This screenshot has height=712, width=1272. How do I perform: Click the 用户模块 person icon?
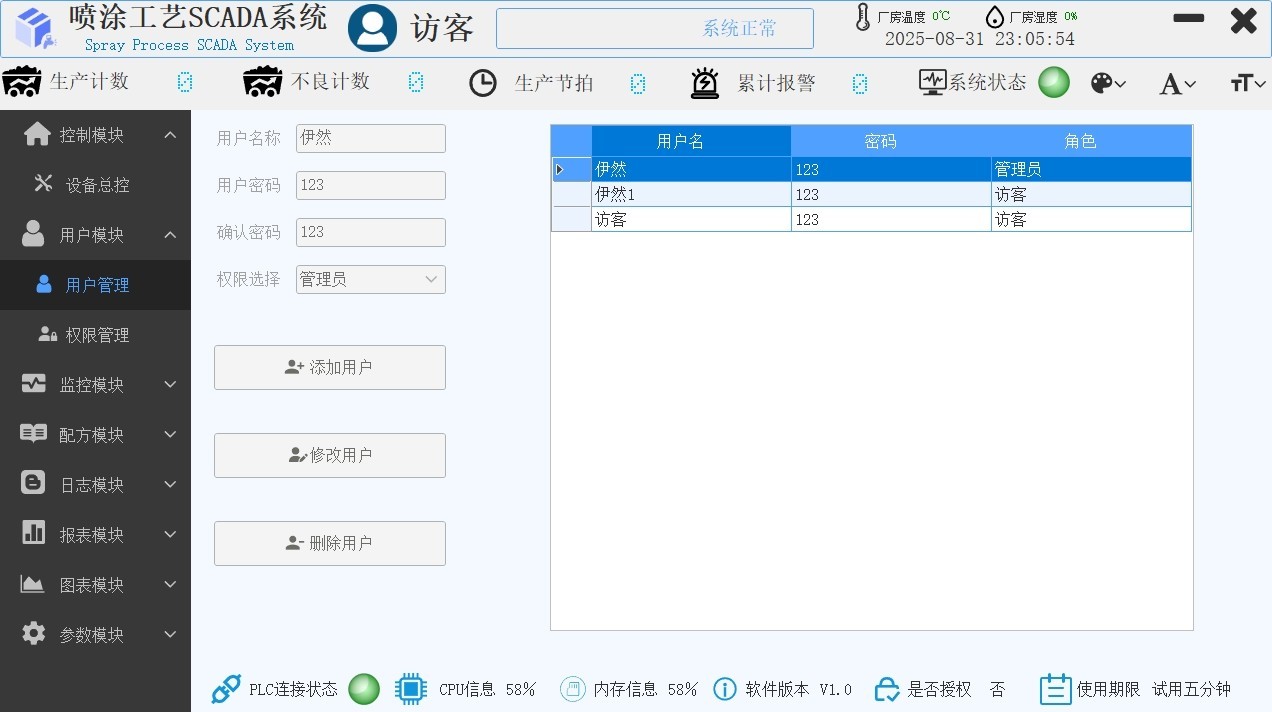click(34, 234)
